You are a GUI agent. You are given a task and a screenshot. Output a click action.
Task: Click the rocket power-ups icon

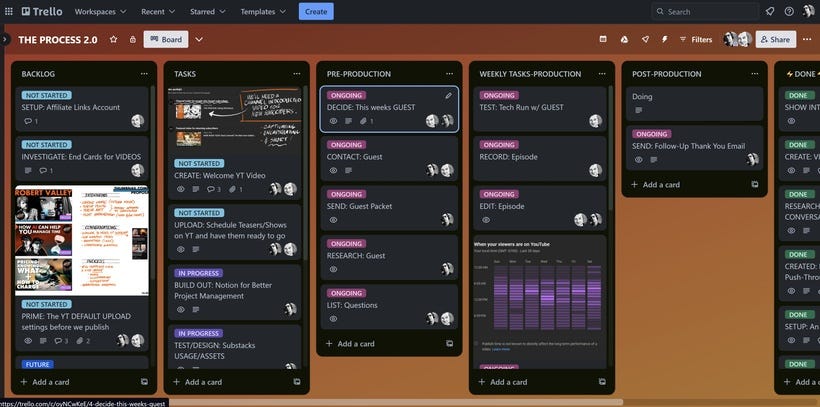(x=645, y=39)
